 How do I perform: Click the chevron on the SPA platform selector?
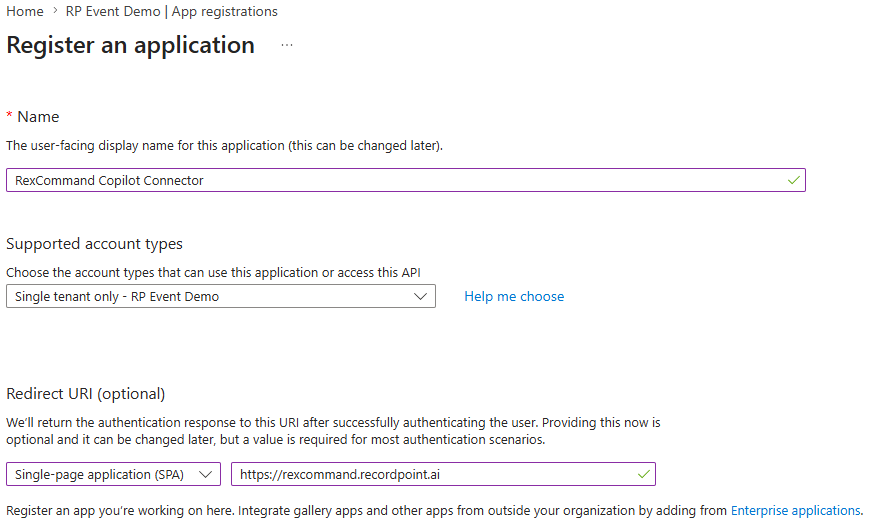tap(207, 474)
